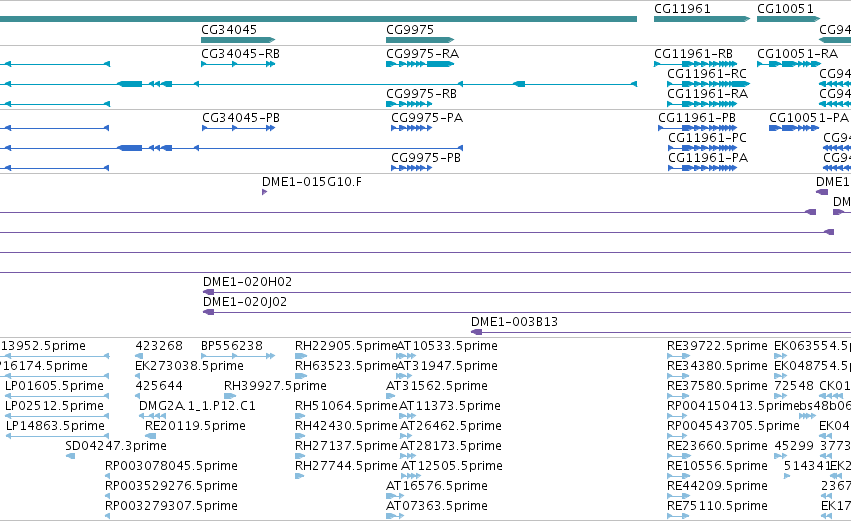Select EST AT31562.5prime
The image size is (851, 521).
437,386
